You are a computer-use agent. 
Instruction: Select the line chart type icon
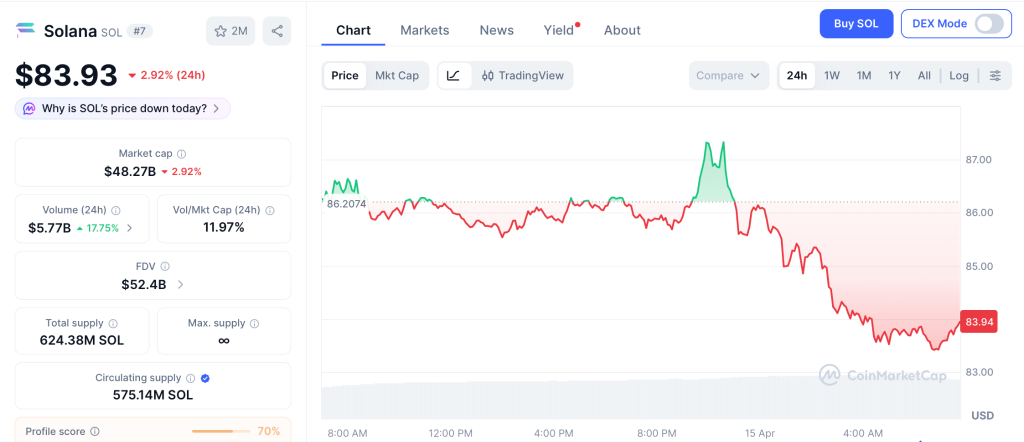tap(453, 76)
